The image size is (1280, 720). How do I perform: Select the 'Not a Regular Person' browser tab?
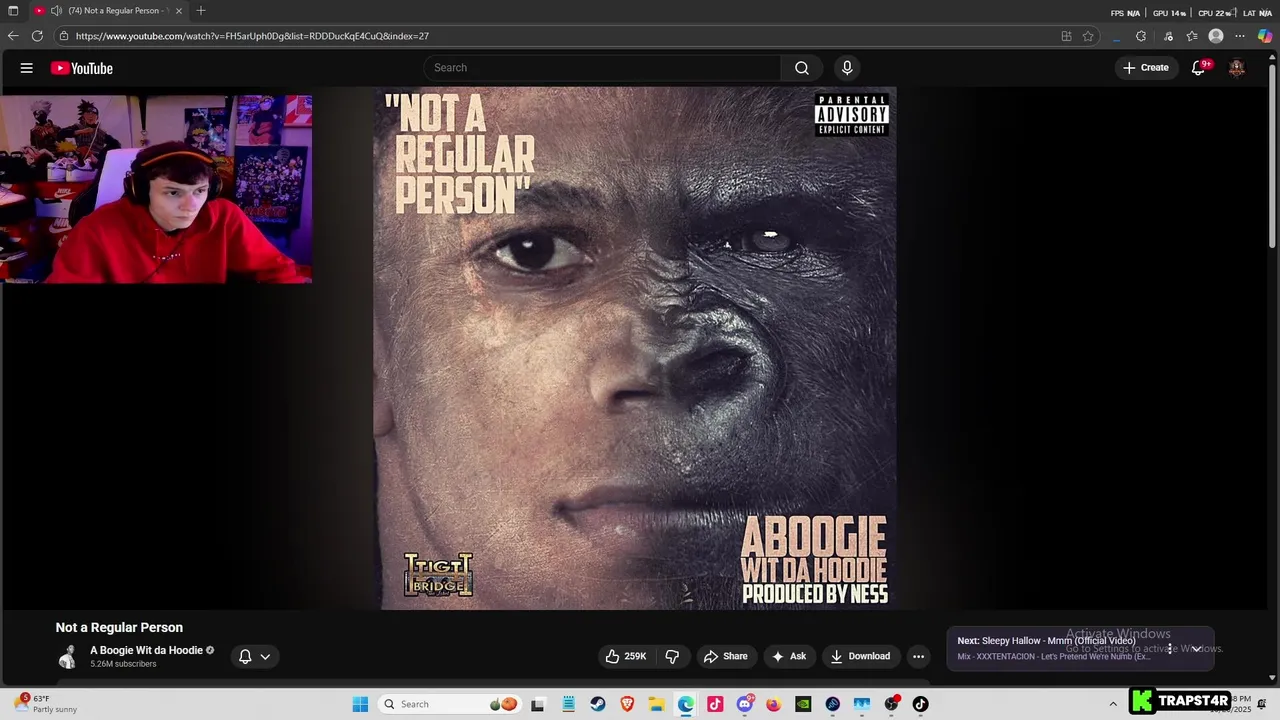(x=108, y=11)
